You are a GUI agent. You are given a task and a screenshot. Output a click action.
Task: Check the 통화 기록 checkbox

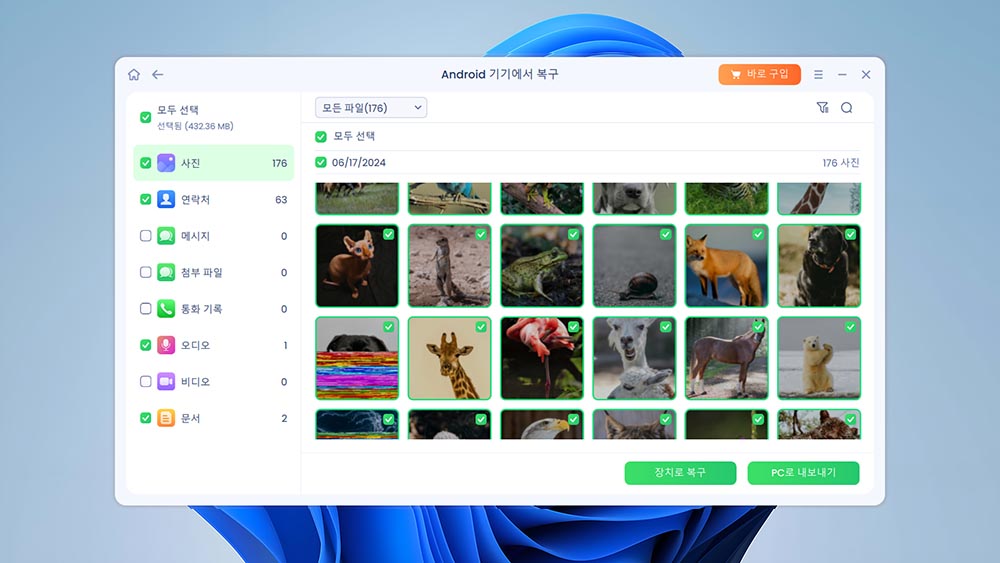coord(145,309)
